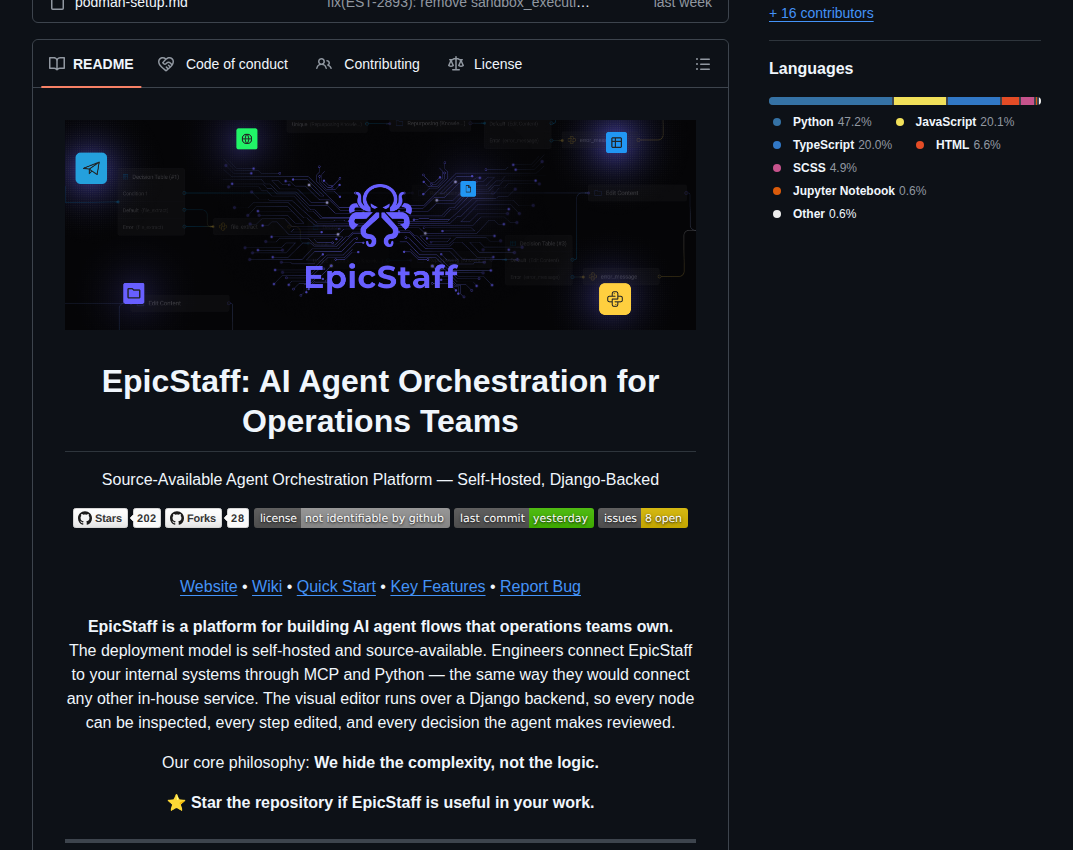Select Python 47.2% language entry

point(823,122)
